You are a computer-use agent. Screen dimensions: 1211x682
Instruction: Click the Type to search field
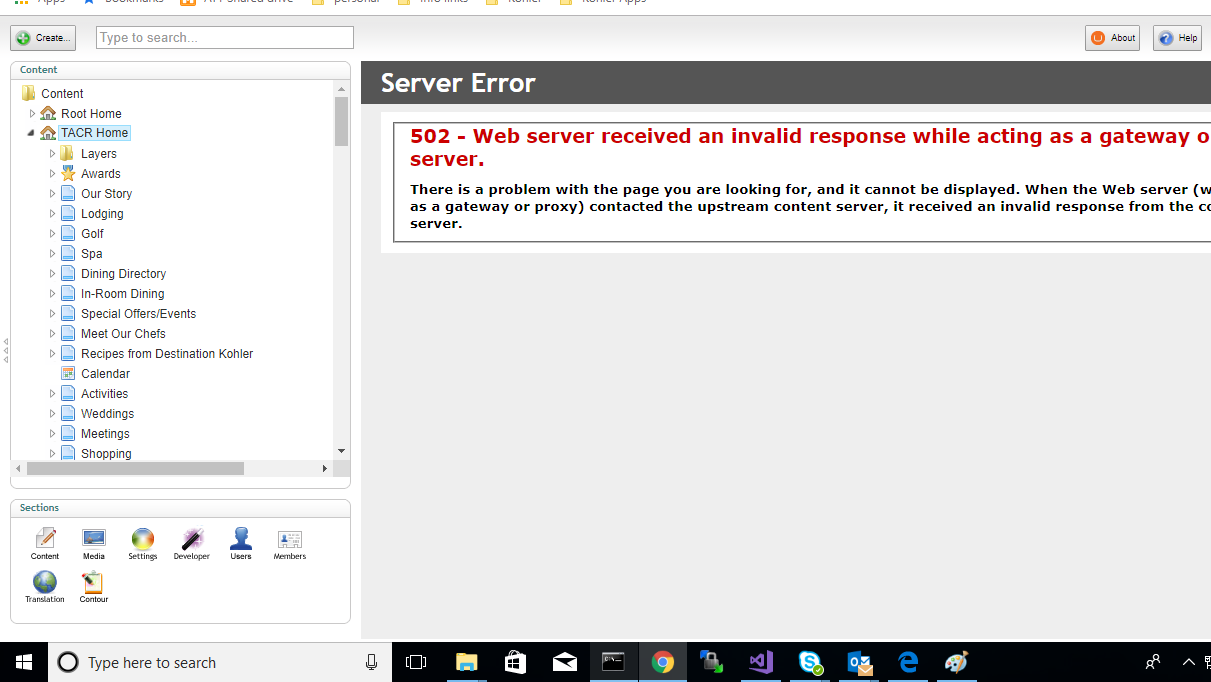click(225, 38)
